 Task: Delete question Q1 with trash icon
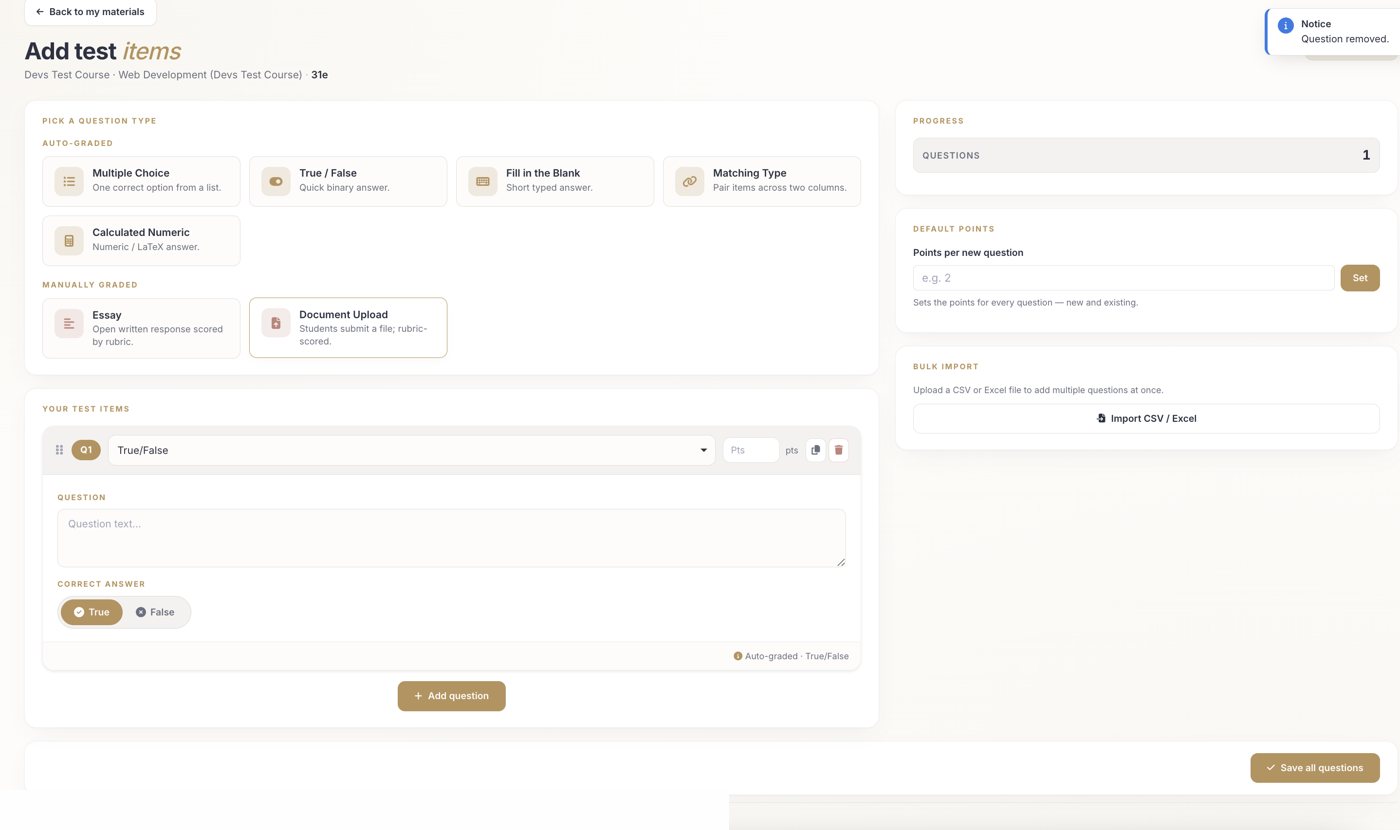tap(839, 450)
